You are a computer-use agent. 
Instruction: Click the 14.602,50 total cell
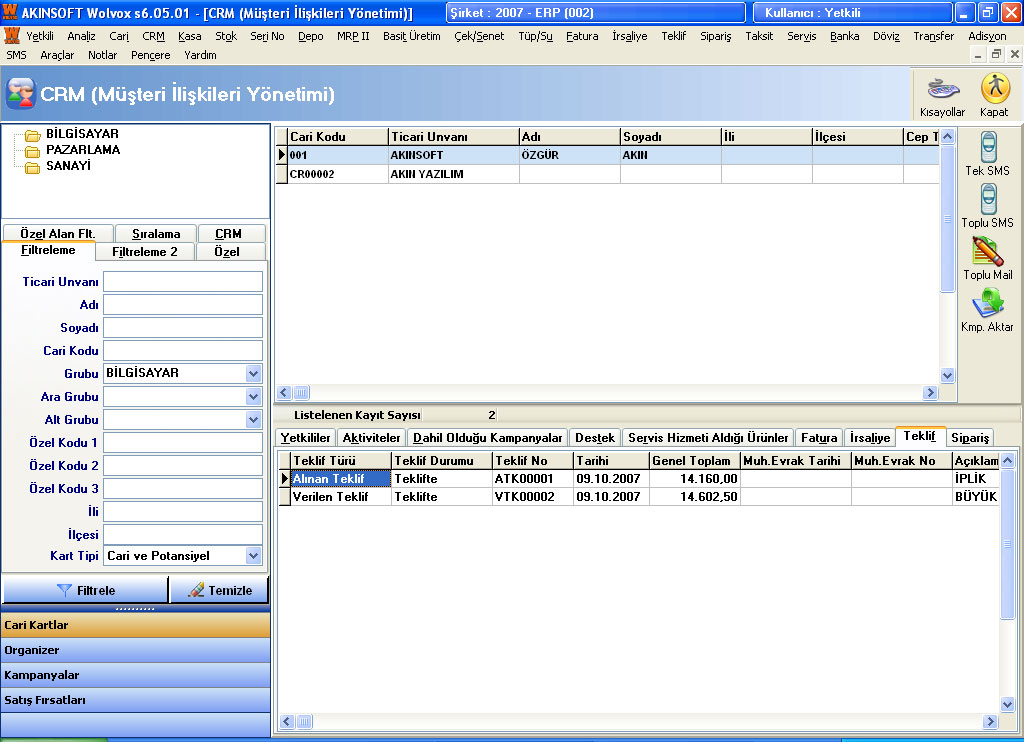694,497
